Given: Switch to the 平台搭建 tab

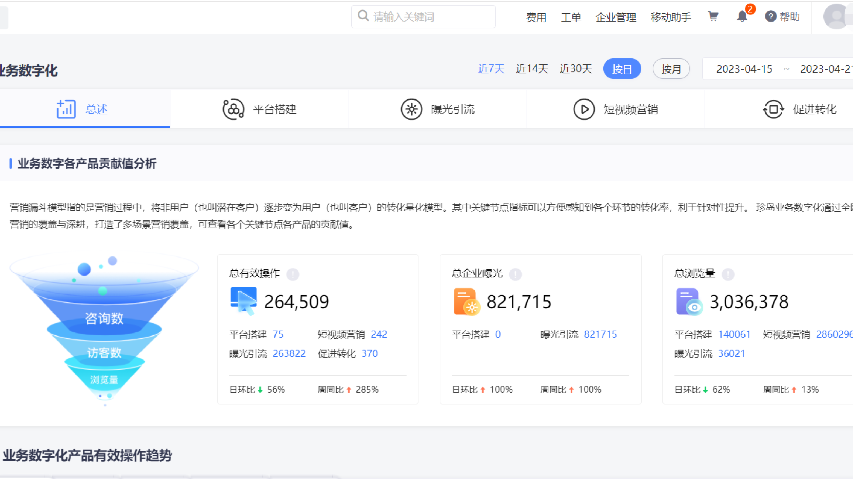Looking at the screenshot, I should point(259,109).
